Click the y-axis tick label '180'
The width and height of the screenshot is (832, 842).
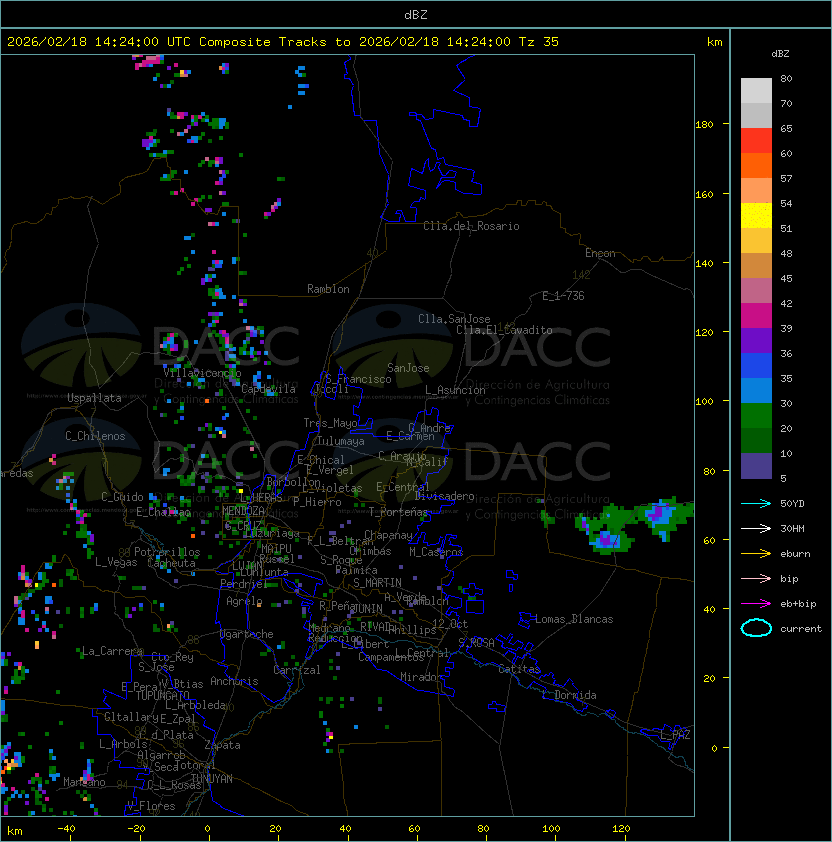704,125
